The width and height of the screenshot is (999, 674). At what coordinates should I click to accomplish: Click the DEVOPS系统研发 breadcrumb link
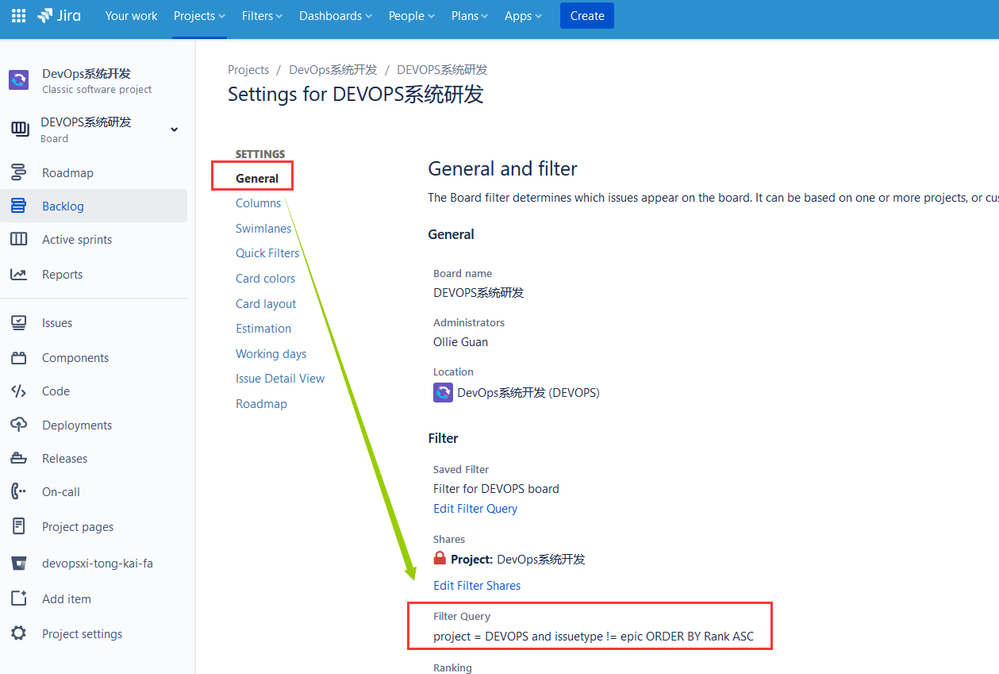click(x=442, y=69)
